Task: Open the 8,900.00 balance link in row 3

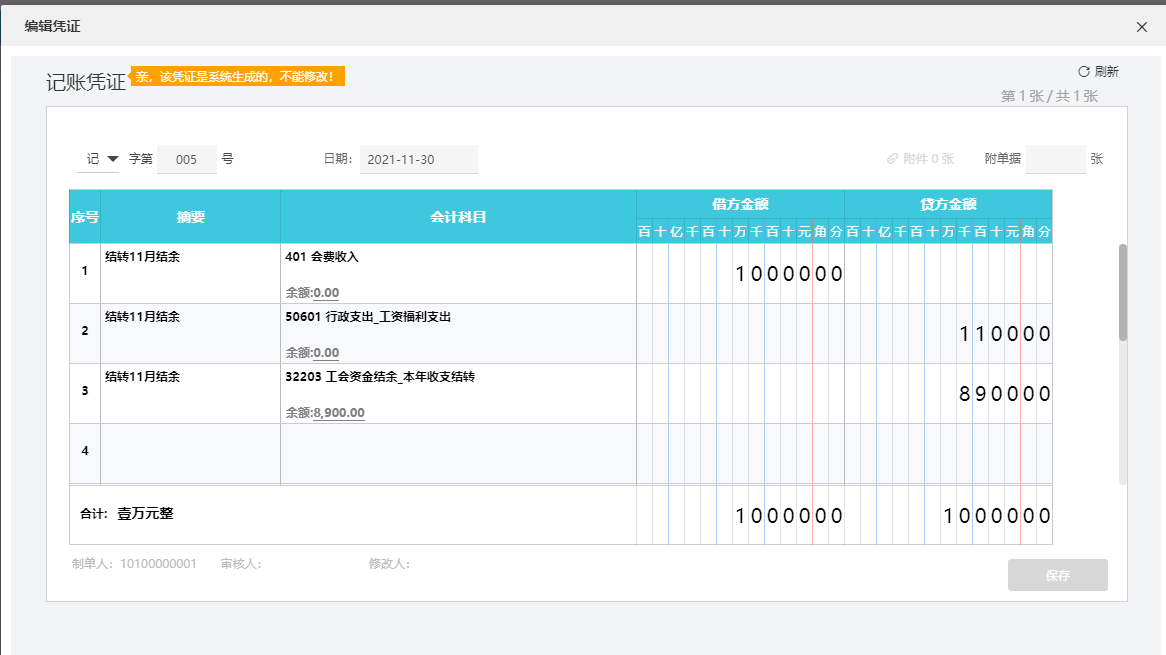Action: [338, 413]
